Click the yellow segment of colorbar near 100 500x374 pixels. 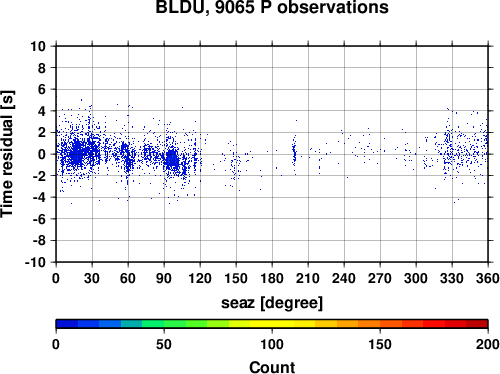272,324
